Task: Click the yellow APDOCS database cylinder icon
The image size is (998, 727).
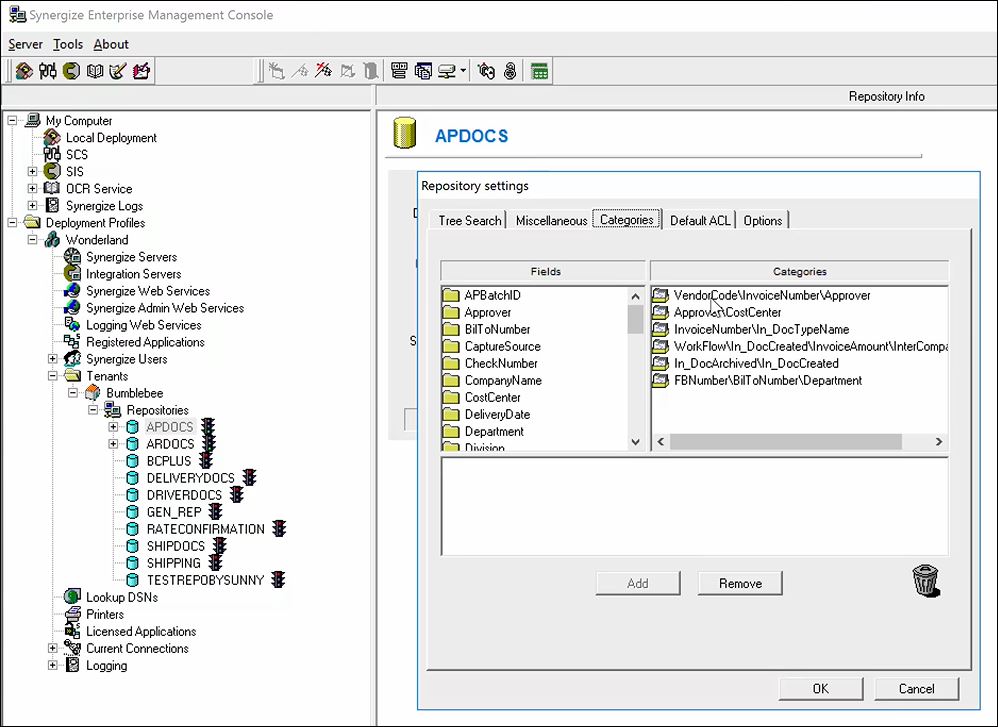Action: pyautogui.click(x=404, y=132)
